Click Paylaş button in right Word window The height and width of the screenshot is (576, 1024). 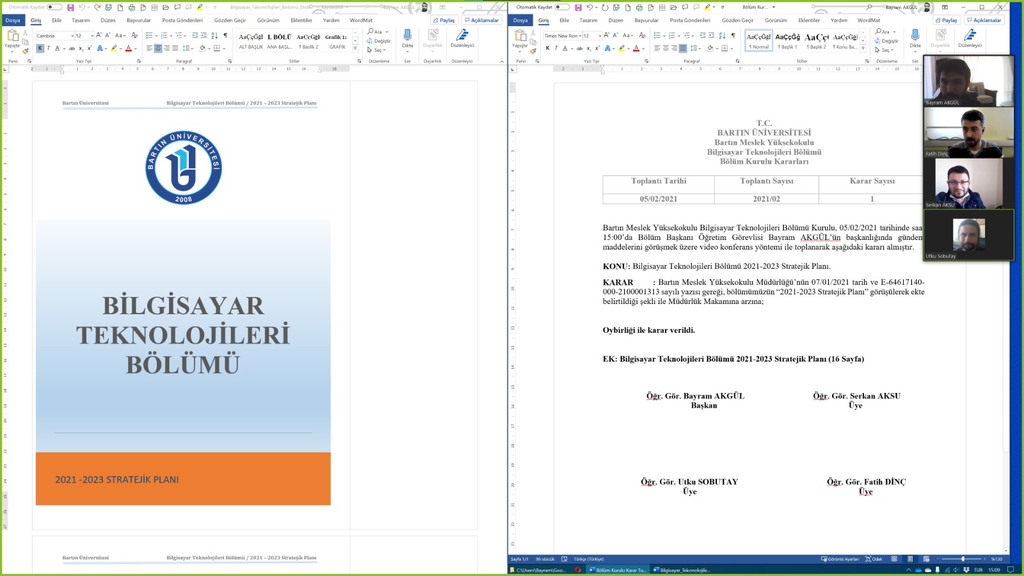click(945, 20)
